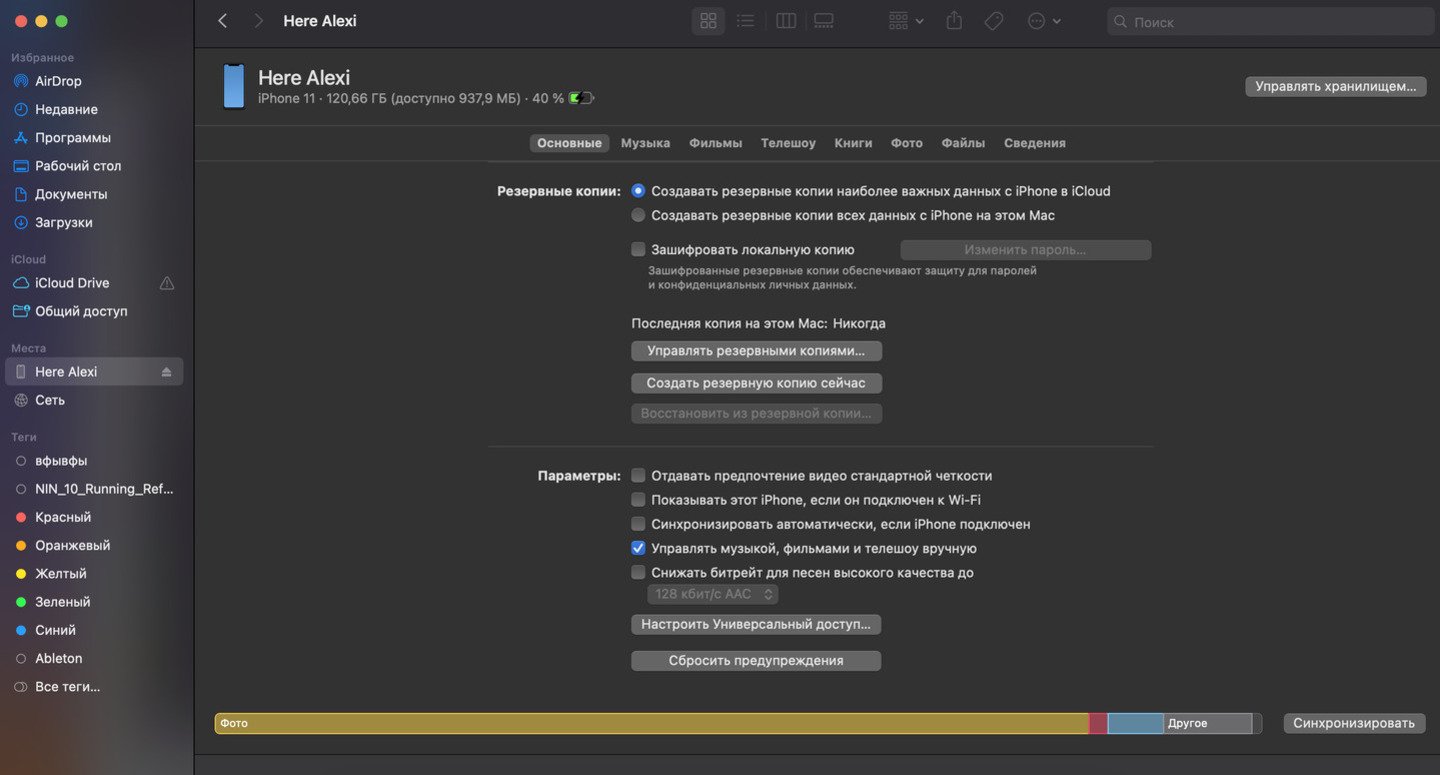Switch to list view

click(745, 21)
